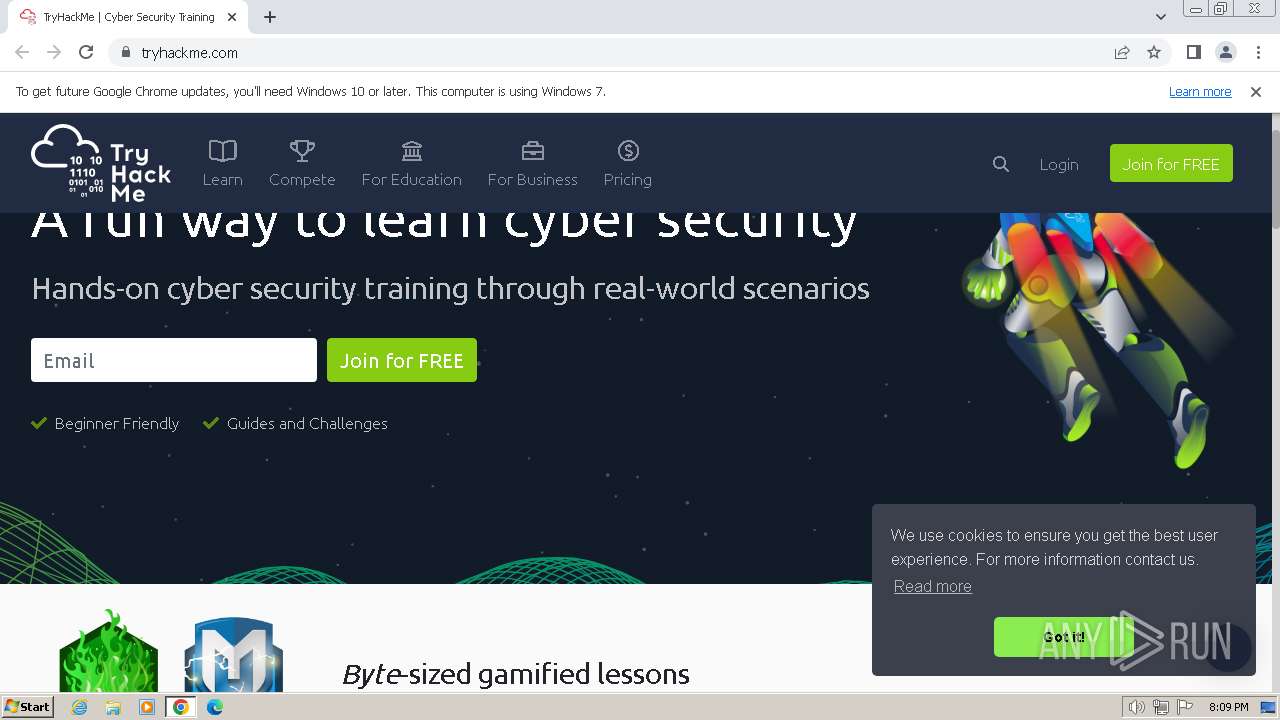This screenshot has width=1280, height=720.
Task: Toggle the browser side panel
Action: click(1194, 52)
